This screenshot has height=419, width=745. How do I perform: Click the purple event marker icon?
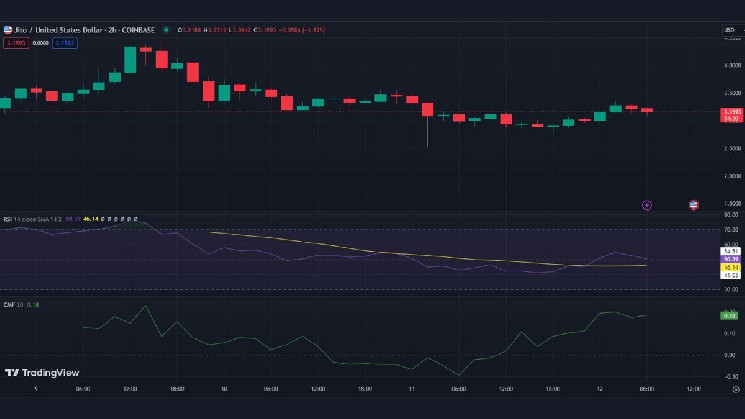point(646,204)
